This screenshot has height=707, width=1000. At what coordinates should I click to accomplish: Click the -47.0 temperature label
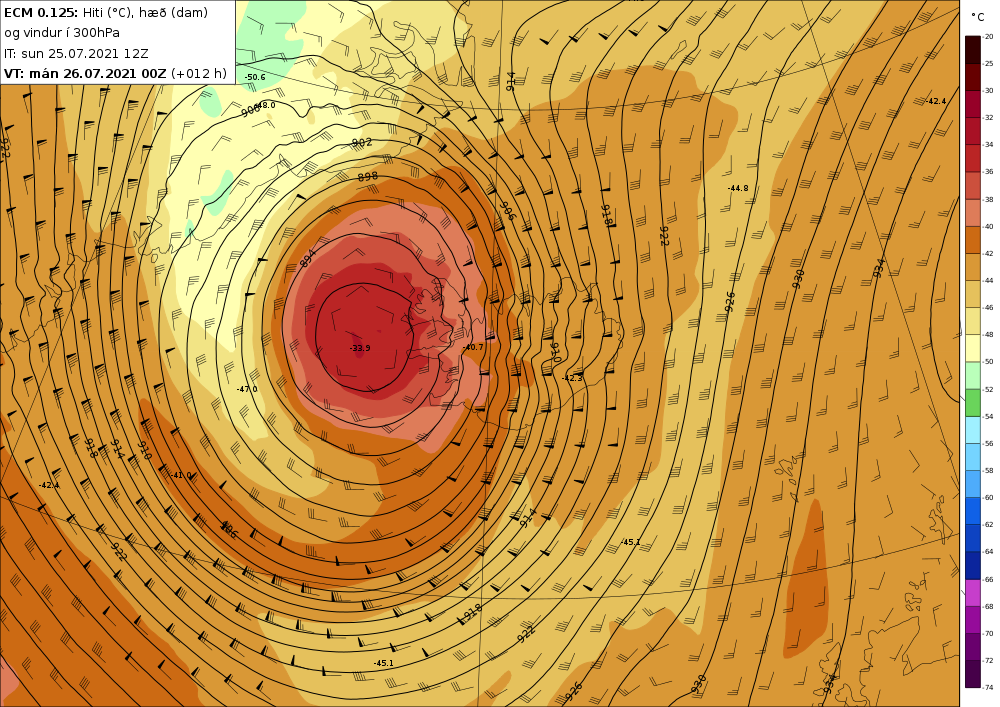247,389
